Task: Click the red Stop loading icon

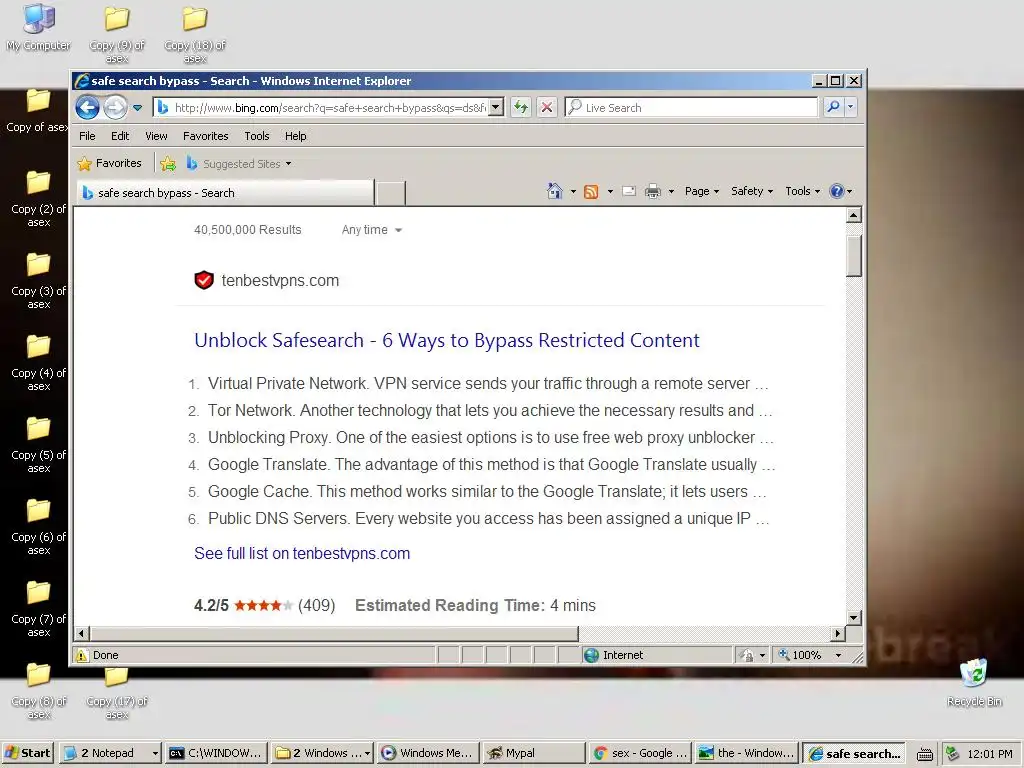Action: click(x=547, y=107)
